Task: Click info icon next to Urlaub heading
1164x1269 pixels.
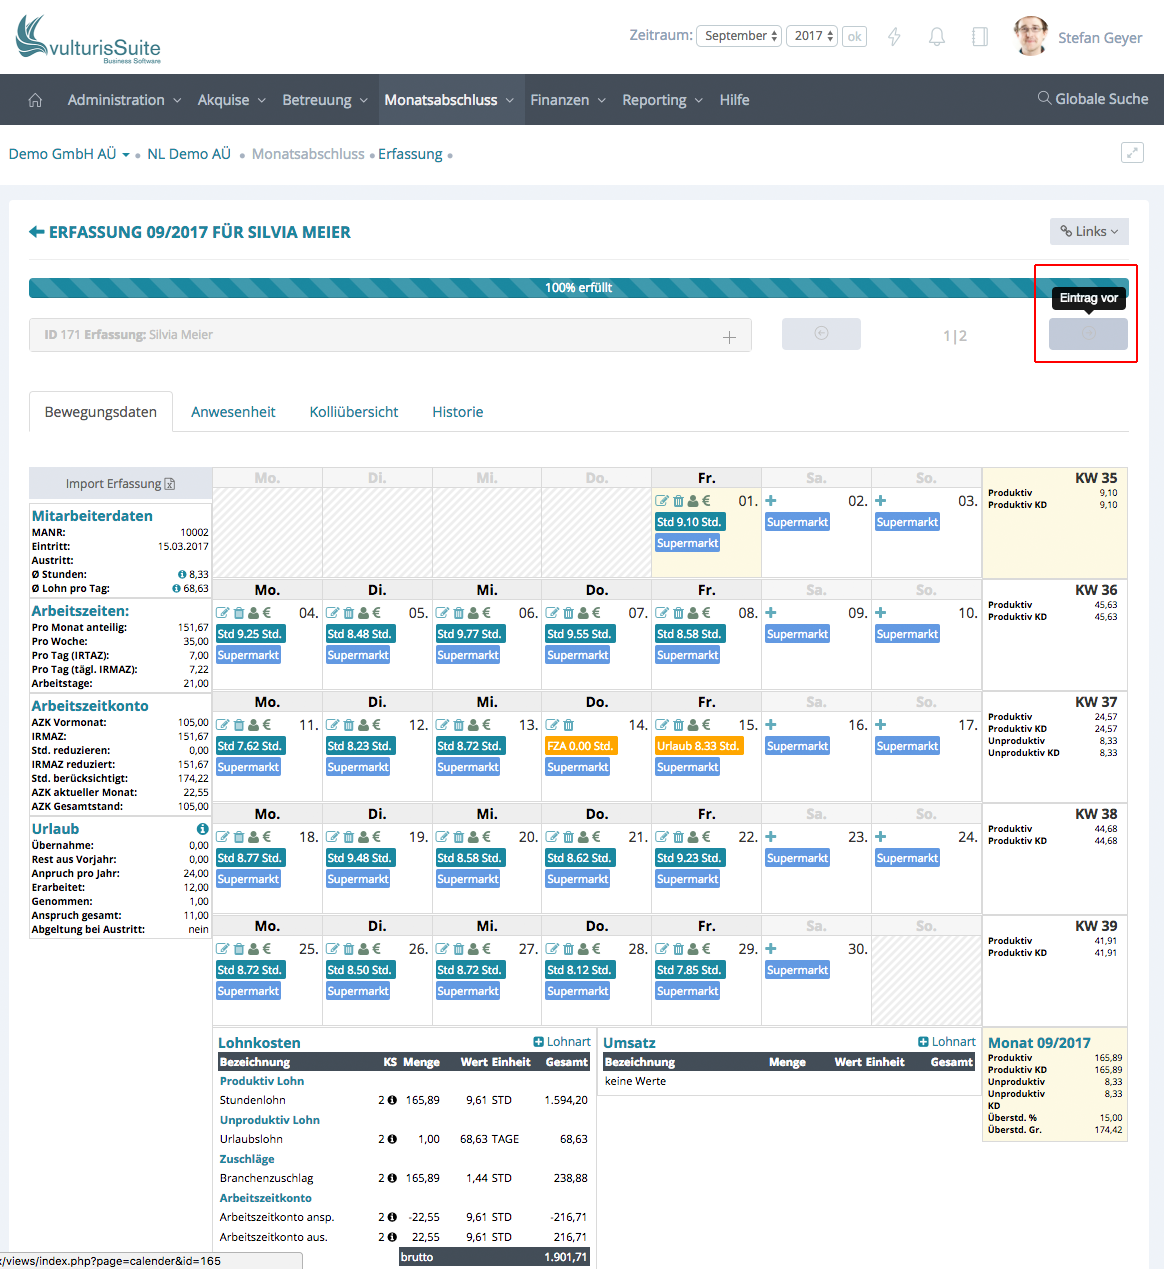Action: [202, 829]
